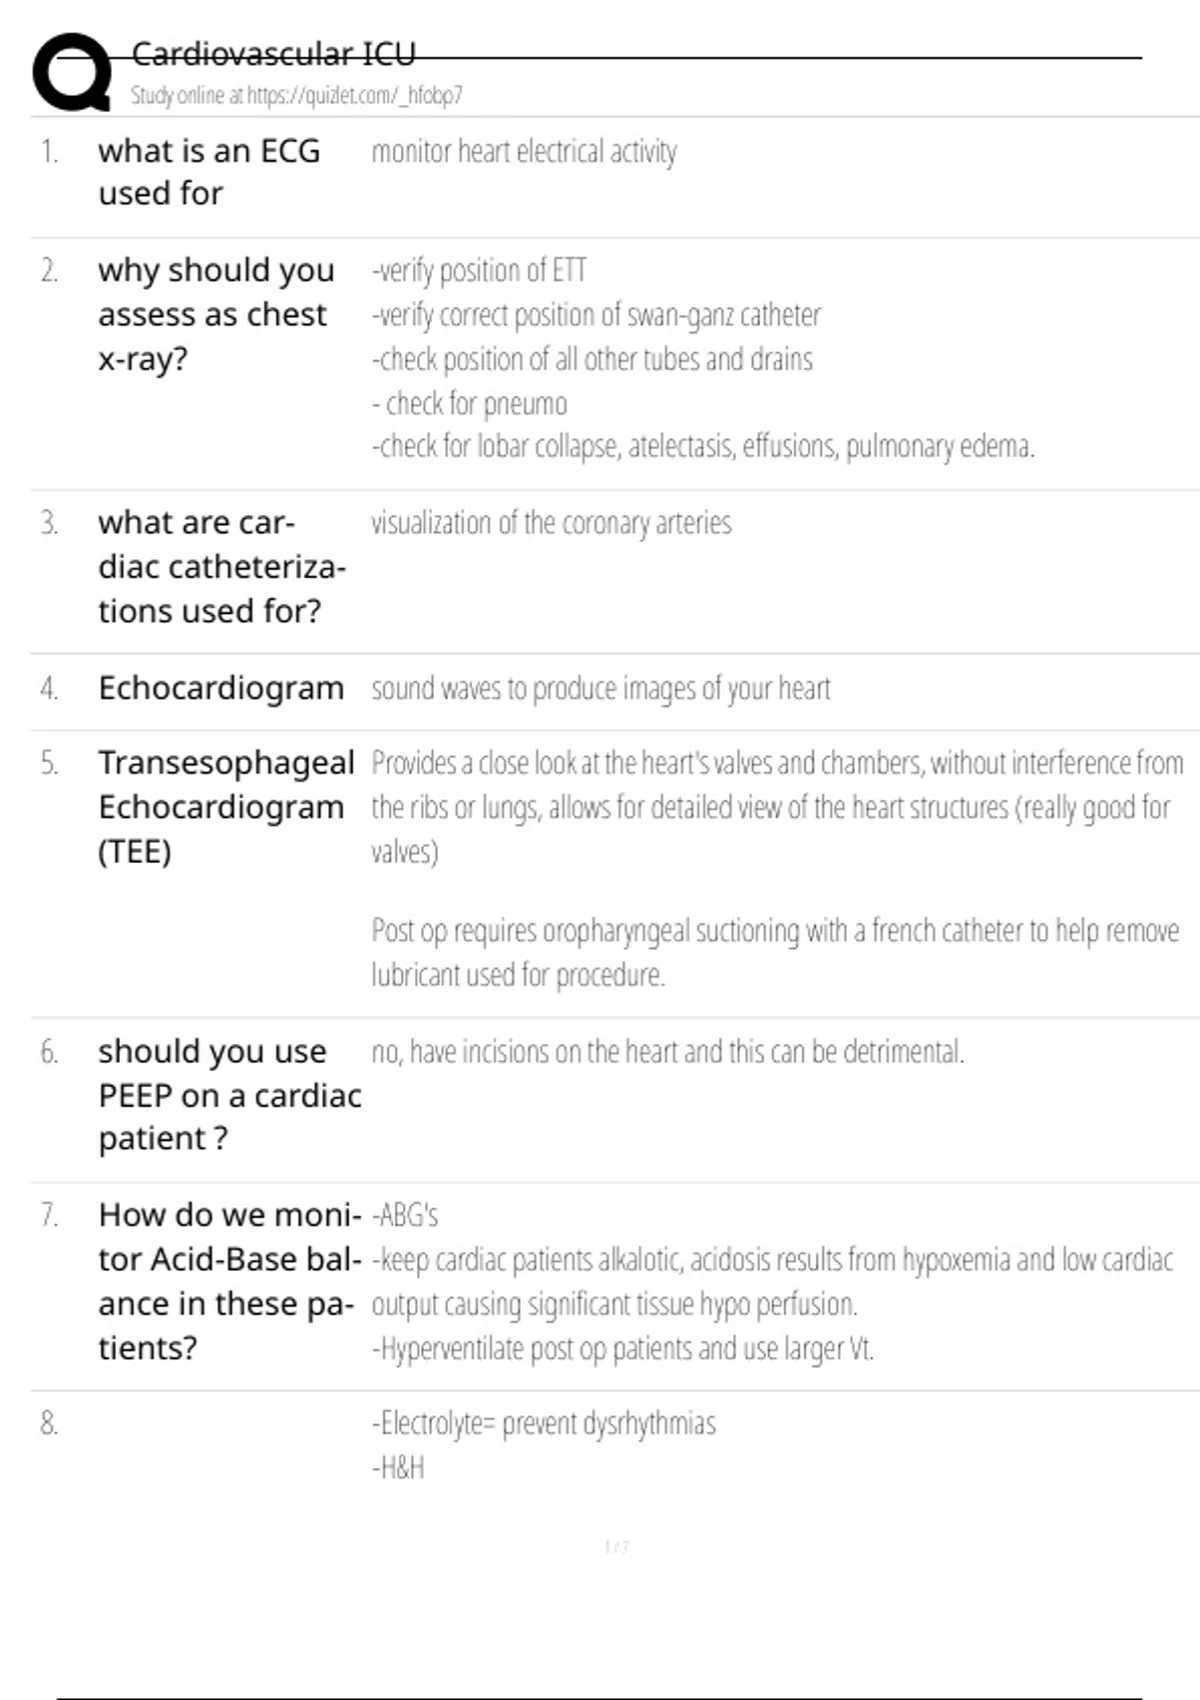Click 'Electrolyte= prevent dysrhythmias' line
1200x1700 pixels.
coord(544,1424)
